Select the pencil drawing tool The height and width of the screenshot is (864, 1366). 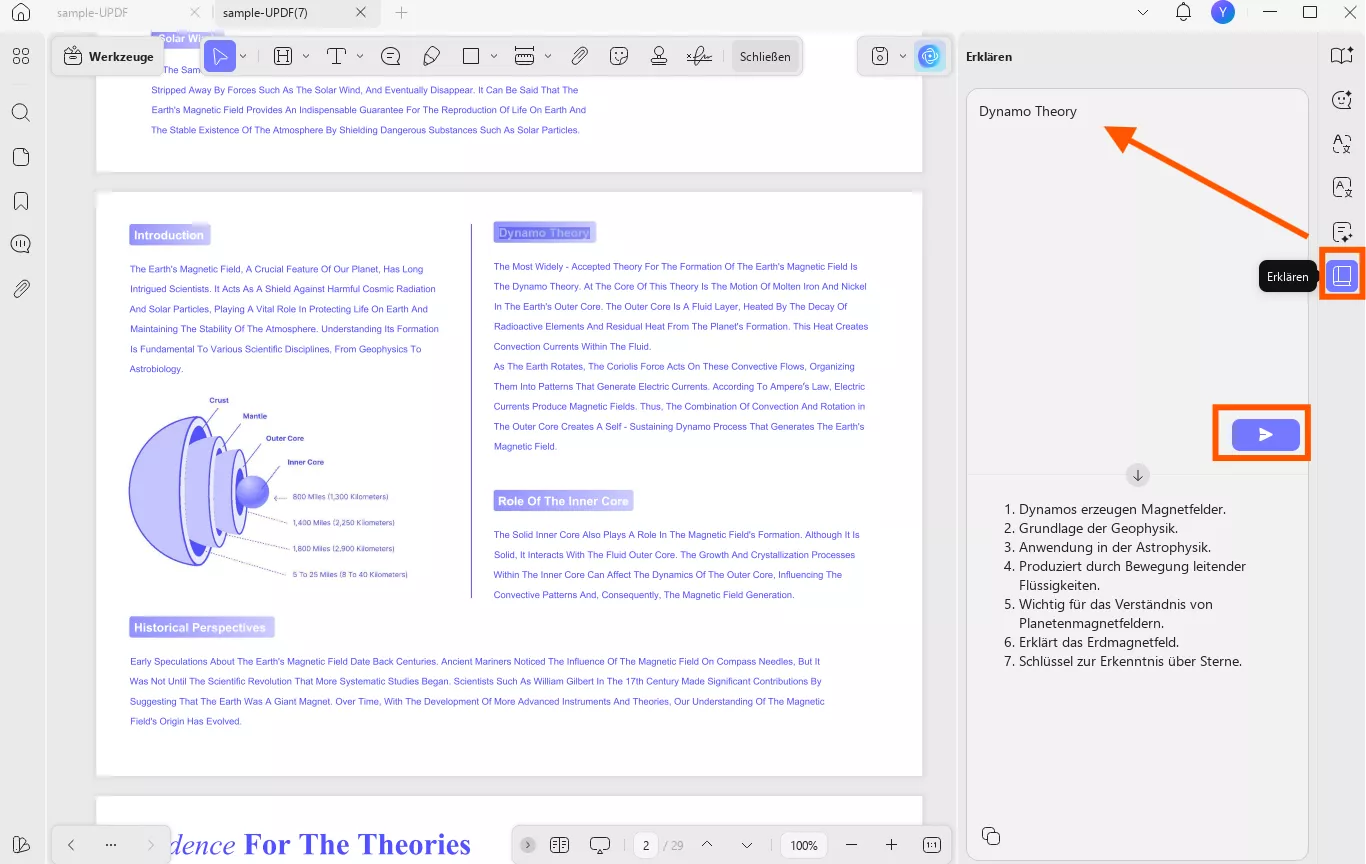432,57
